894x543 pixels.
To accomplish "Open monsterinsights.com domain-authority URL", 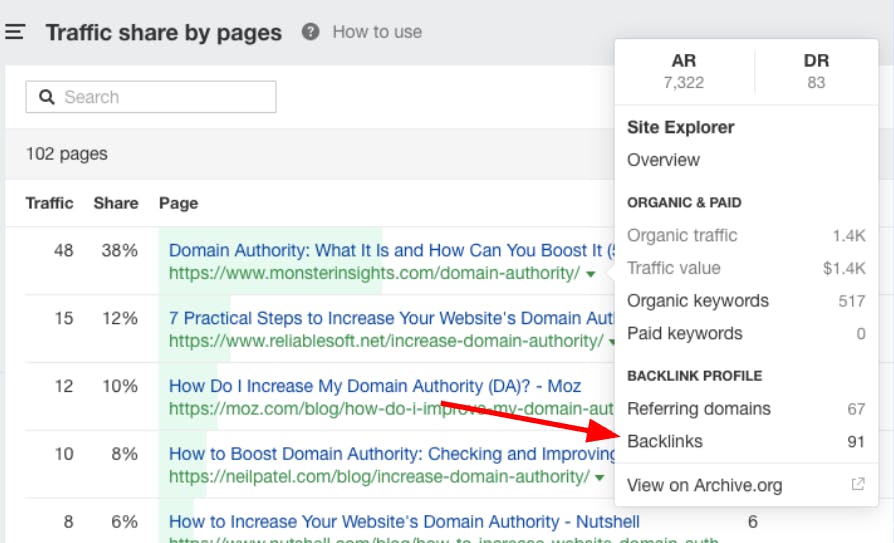I will click(375, 273).
